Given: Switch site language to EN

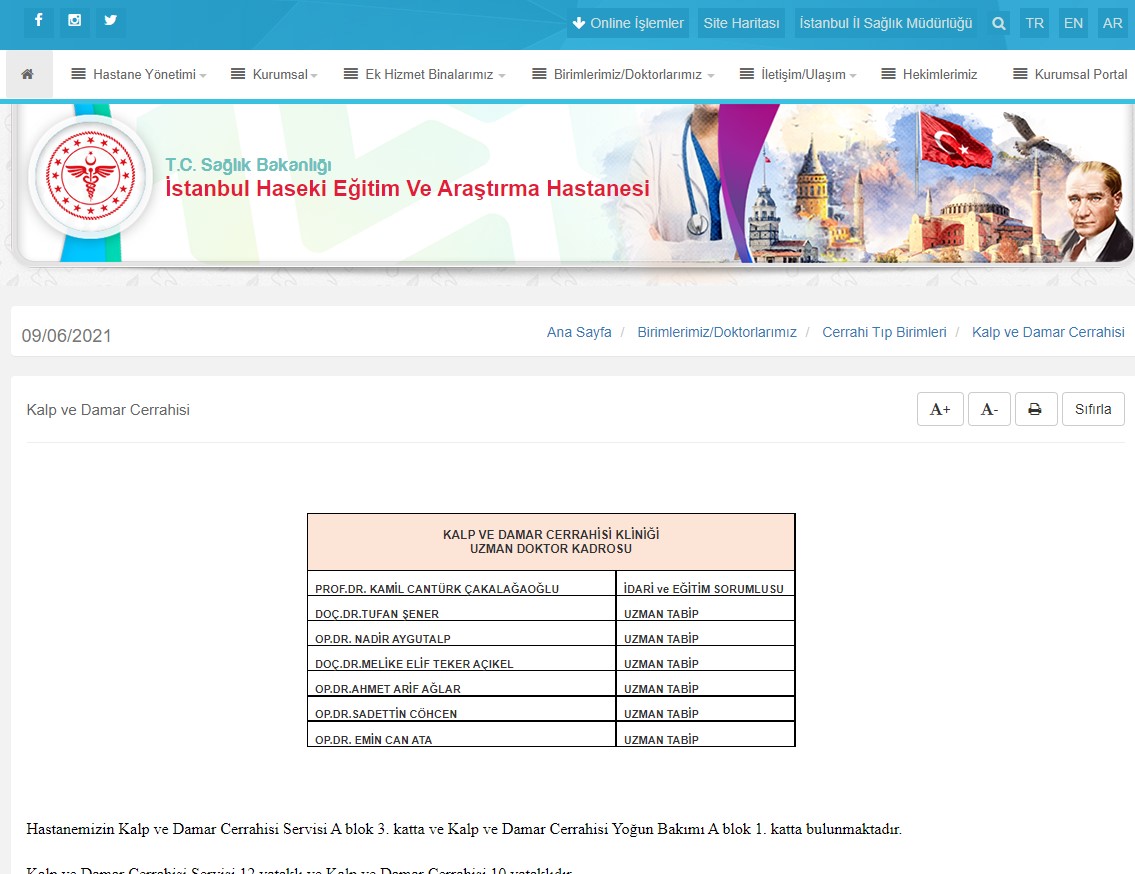Looking at the screenshot, I should [1073, 23].
